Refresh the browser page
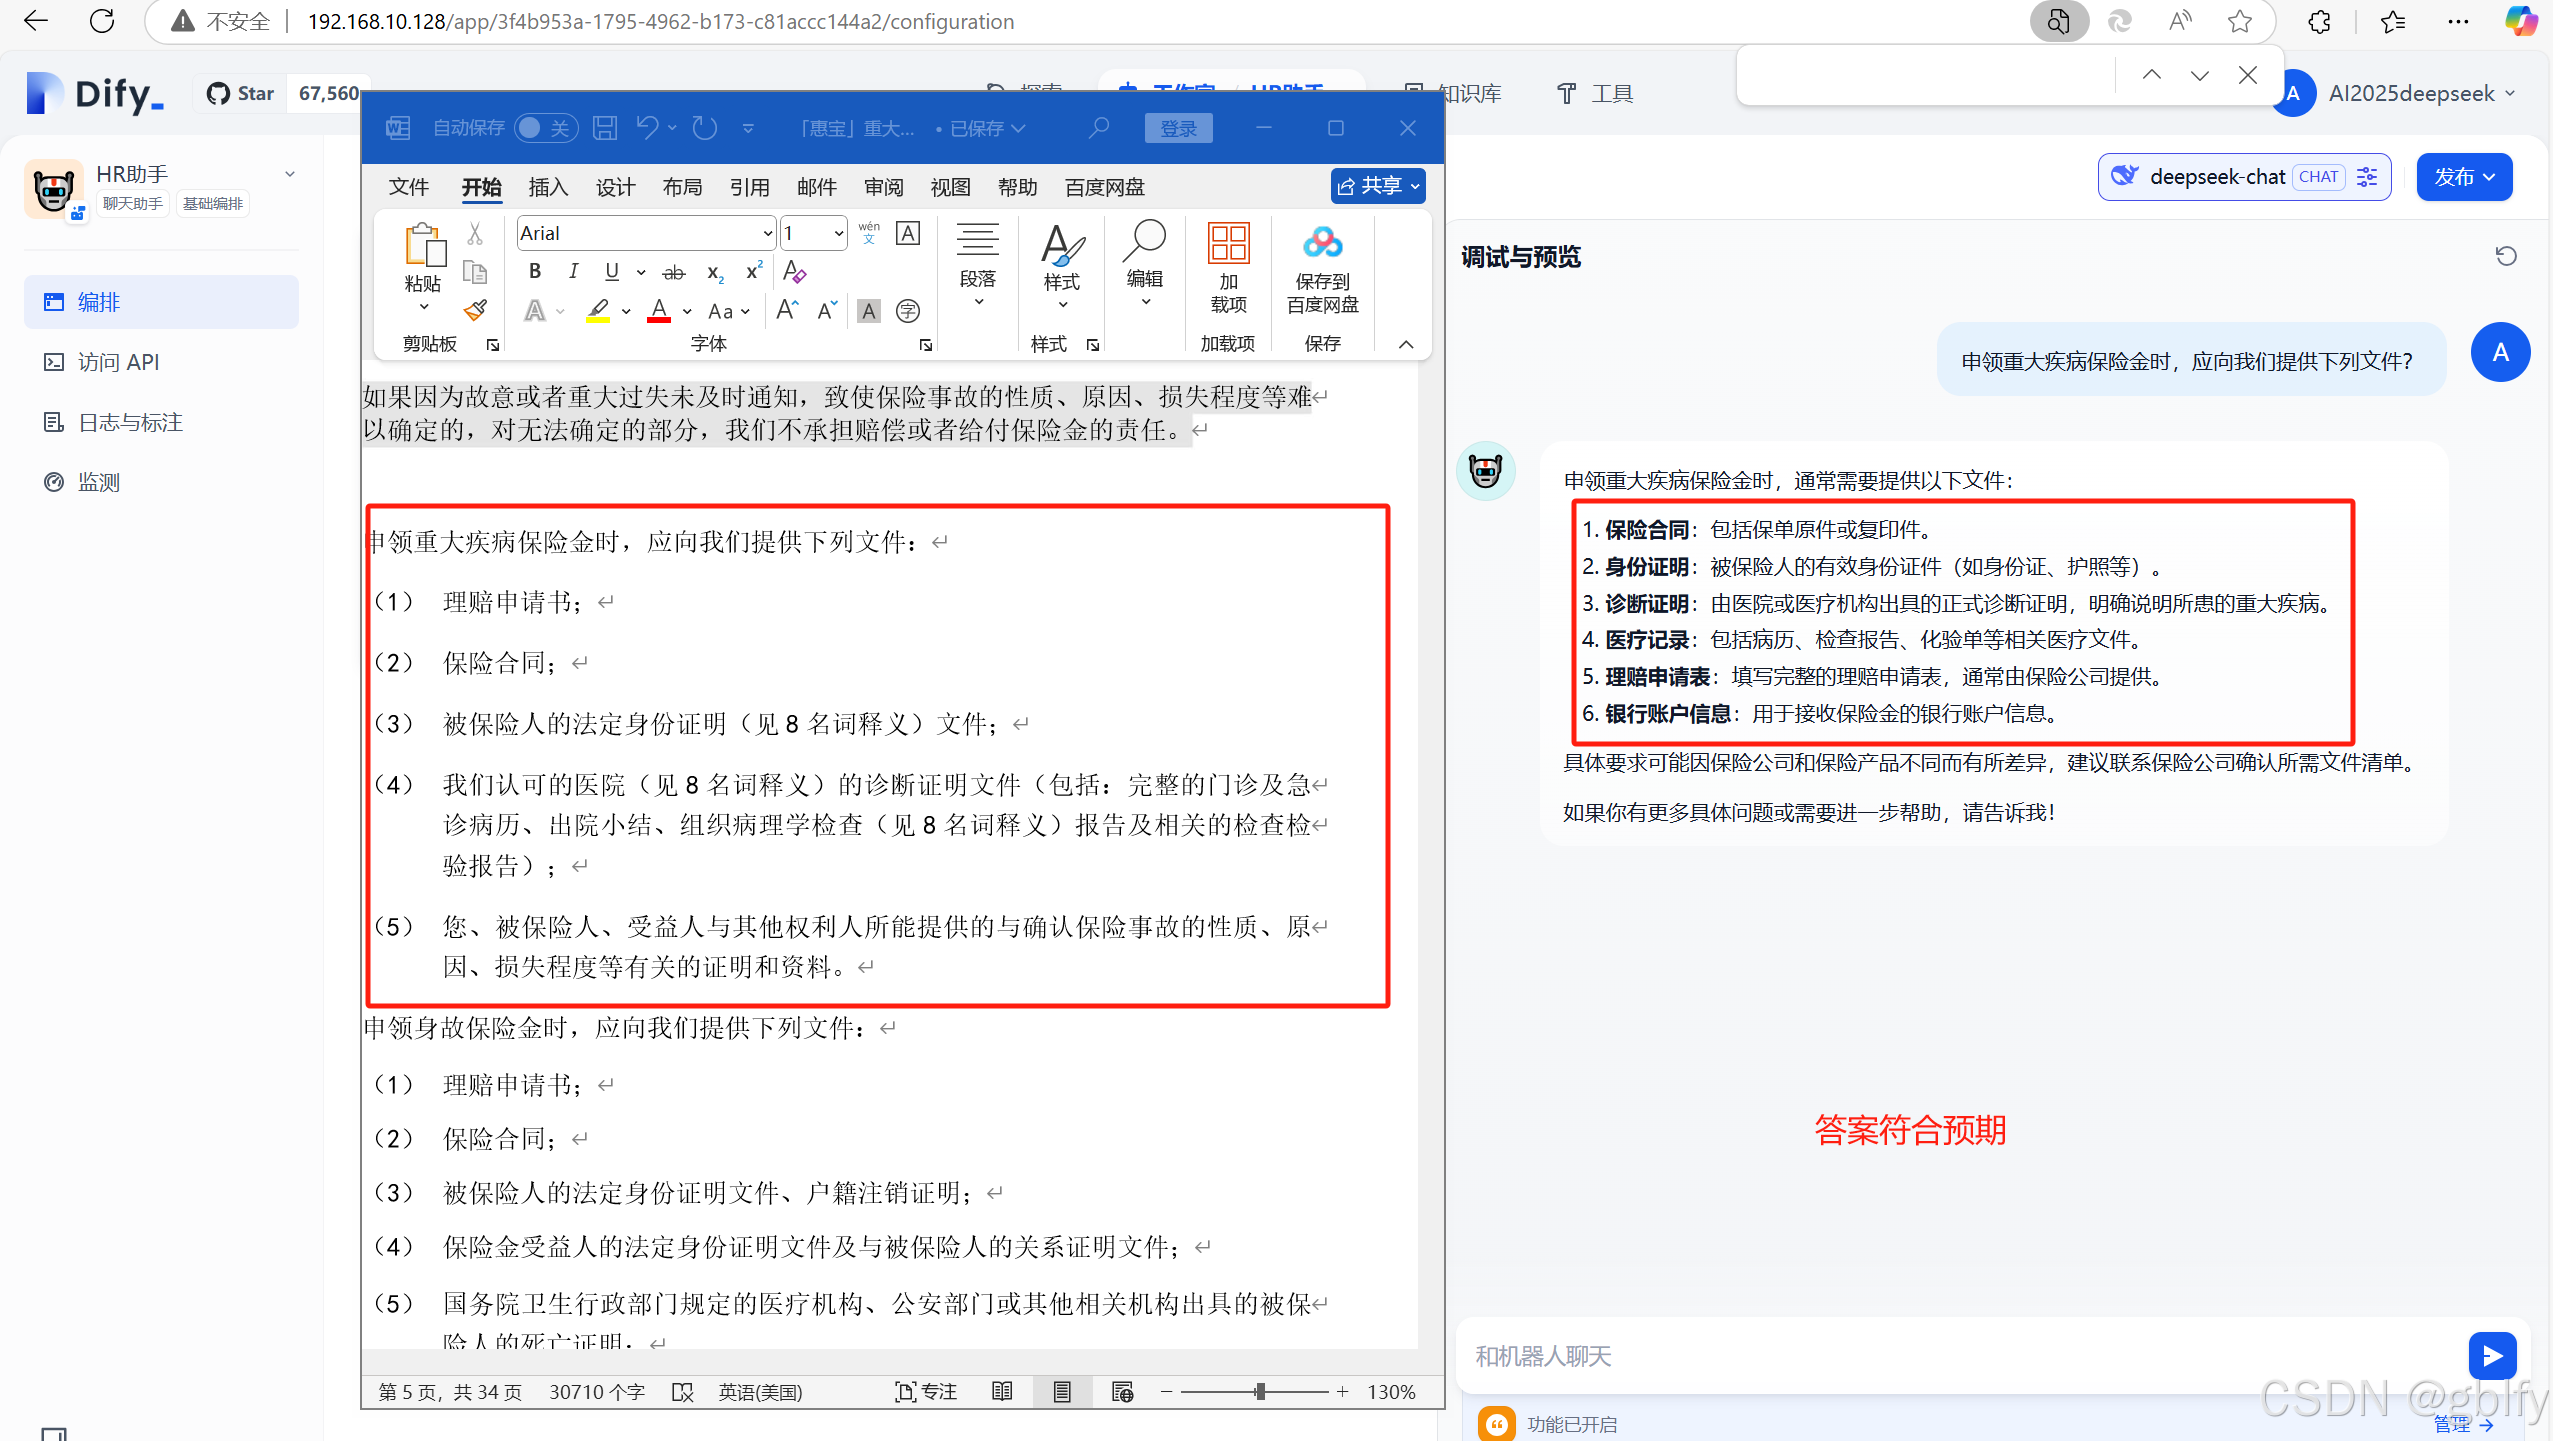The width and height of the screenshot is (2553, 1441). coord(101,21)
